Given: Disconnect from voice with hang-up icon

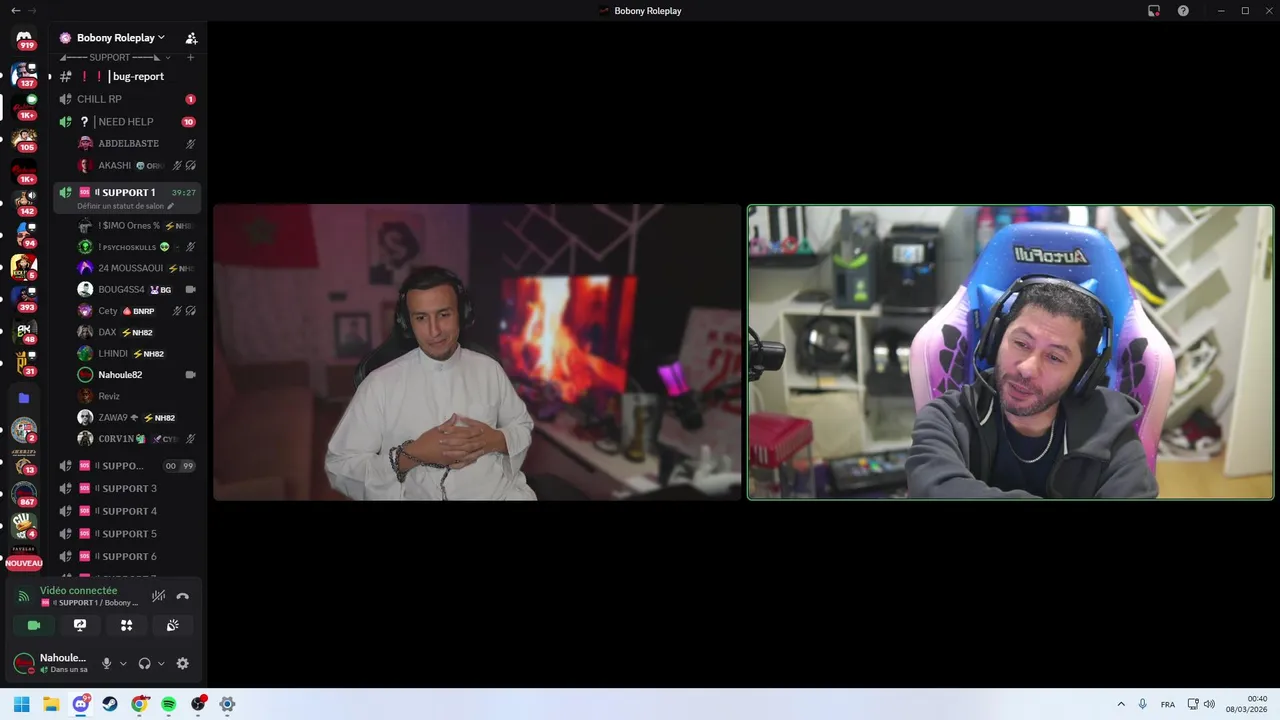Looking at the screenshot, I should pos(182,596).
